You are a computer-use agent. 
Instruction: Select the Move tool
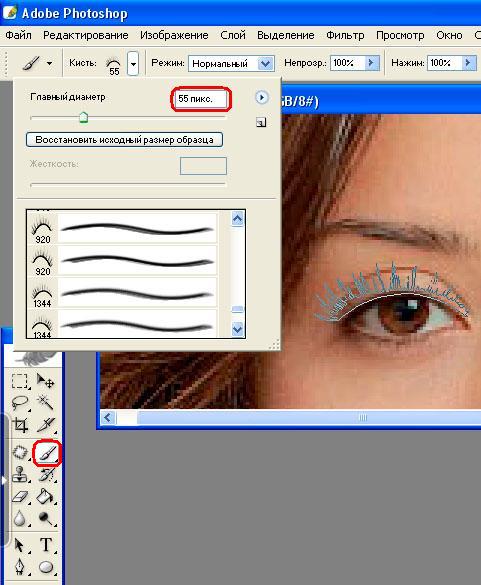pos(46,381)
